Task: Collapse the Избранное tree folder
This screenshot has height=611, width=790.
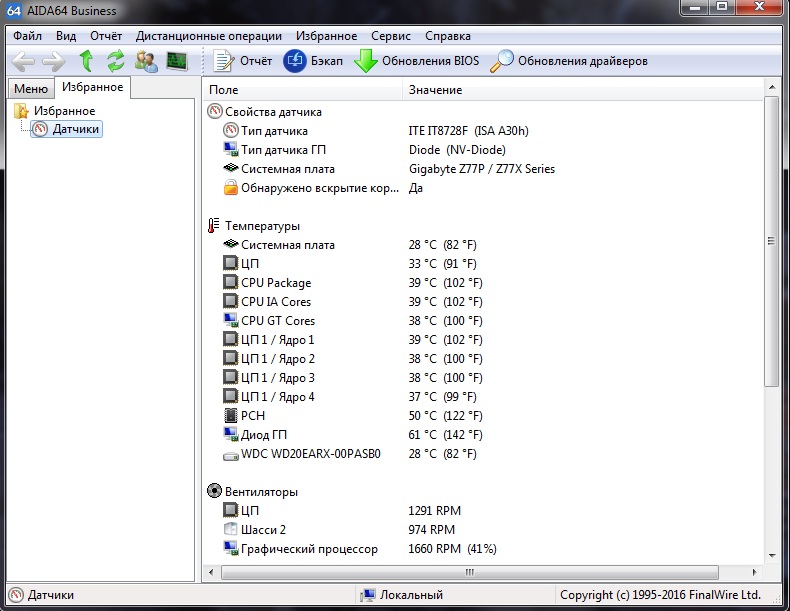Action: pyautogui.click(x=64, y=111)
